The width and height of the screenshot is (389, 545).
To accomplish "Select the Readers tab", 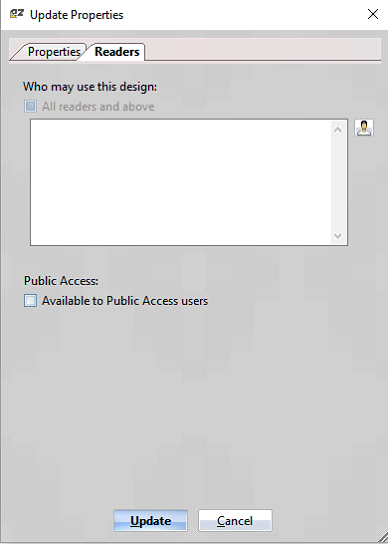I will click(x=117, y=52).
